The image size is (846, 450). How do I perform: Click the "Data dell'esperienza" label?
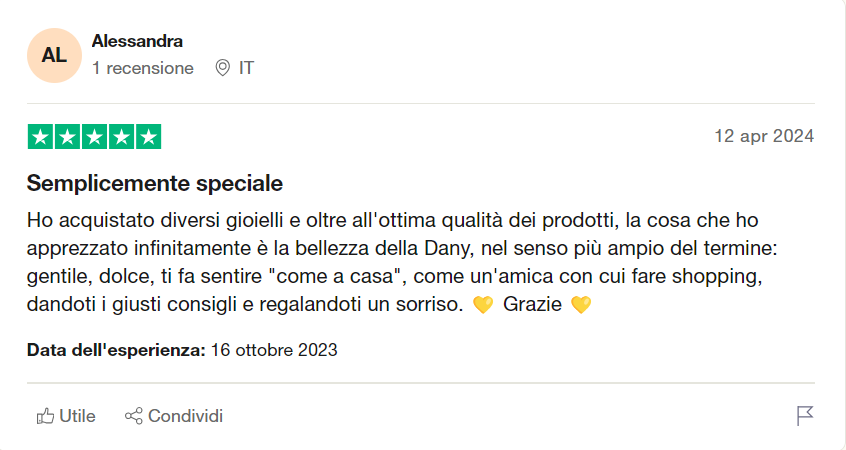pos(116,350)
